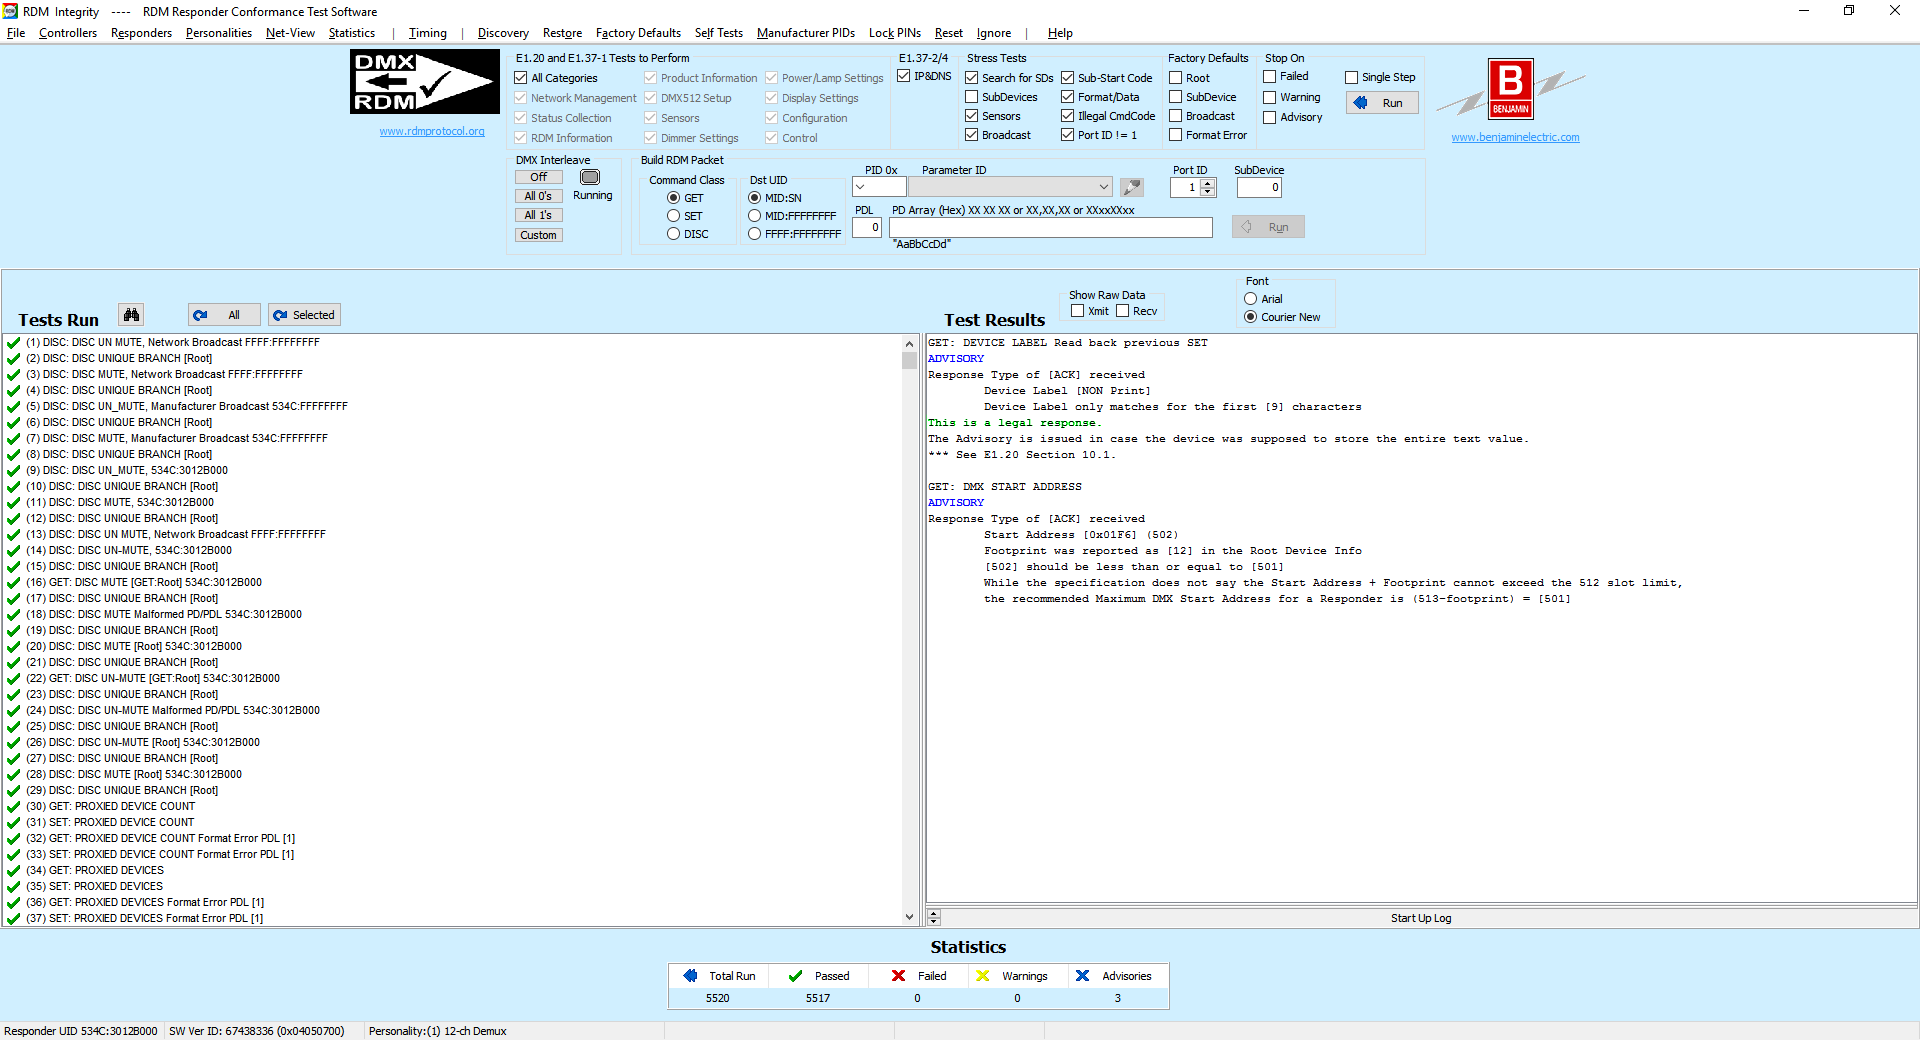Screen dimensions: 1920x1040
Task: Click the binoculars search icon beside Tests Run
Action: 131,315
